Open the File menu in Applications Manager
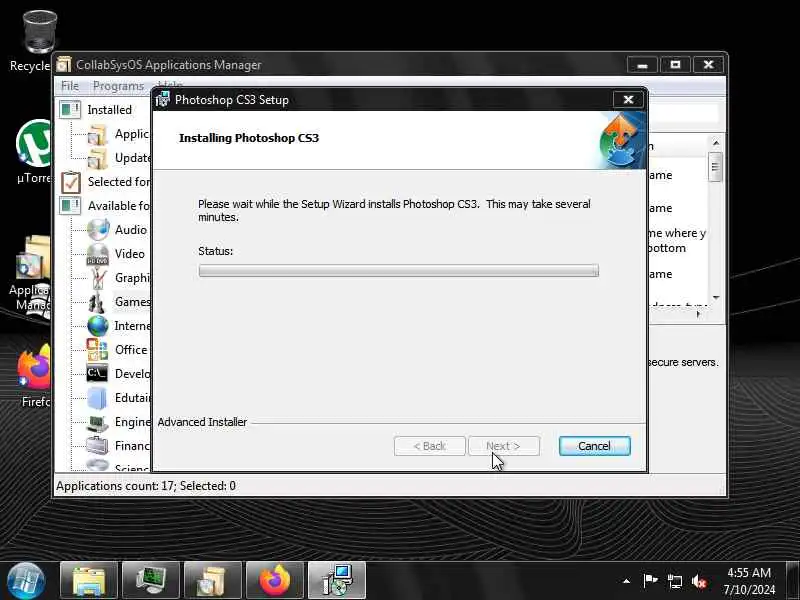The width and height of the screenshot is (800, 600). [70, 86]
